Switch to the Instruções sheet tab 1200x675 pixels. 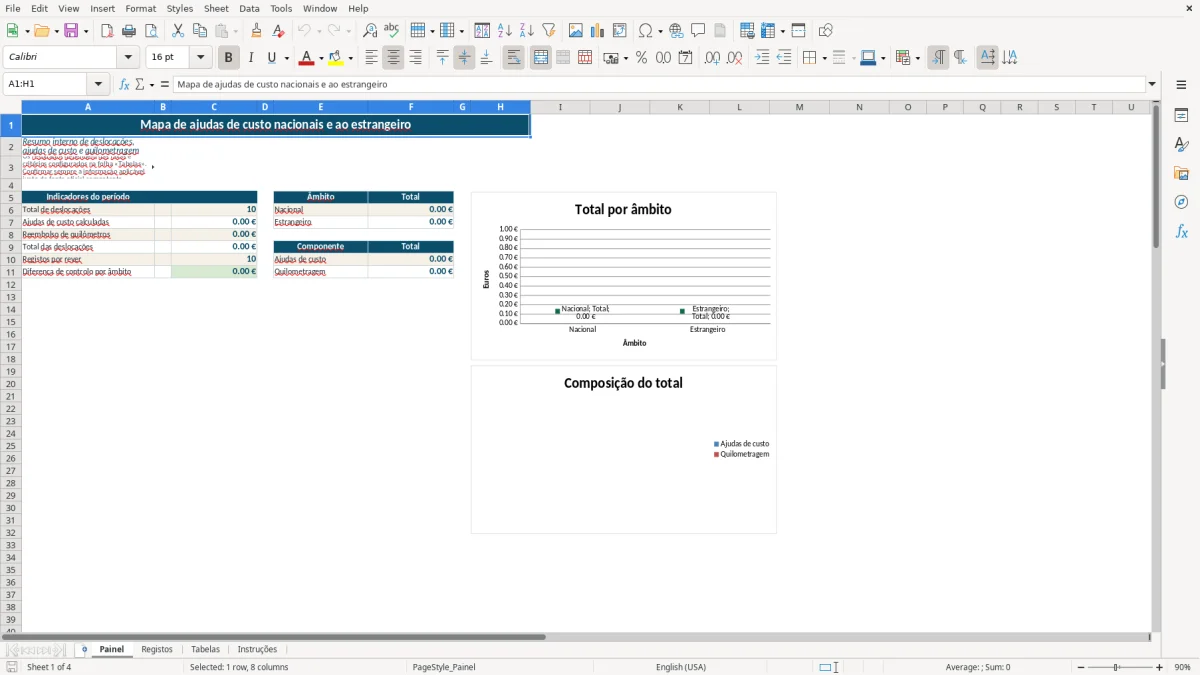(x=257, y=649)
